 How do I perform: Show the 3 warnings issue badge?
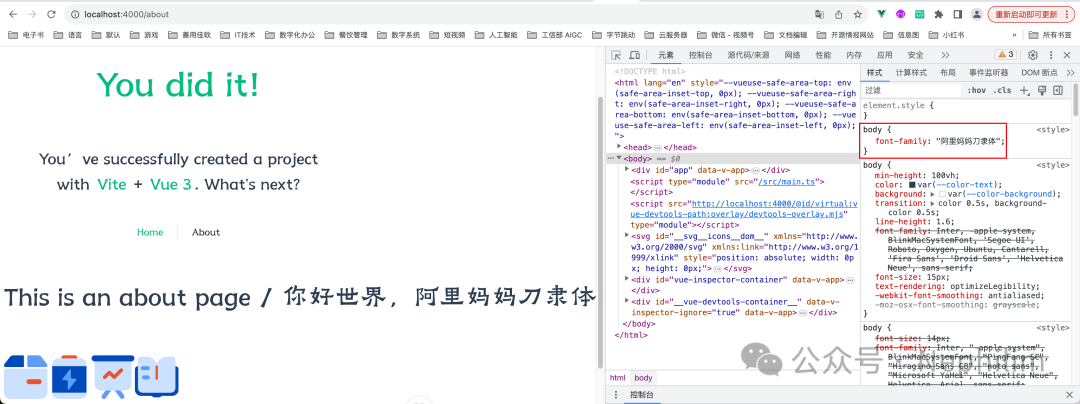click(x=1005, y=54)
